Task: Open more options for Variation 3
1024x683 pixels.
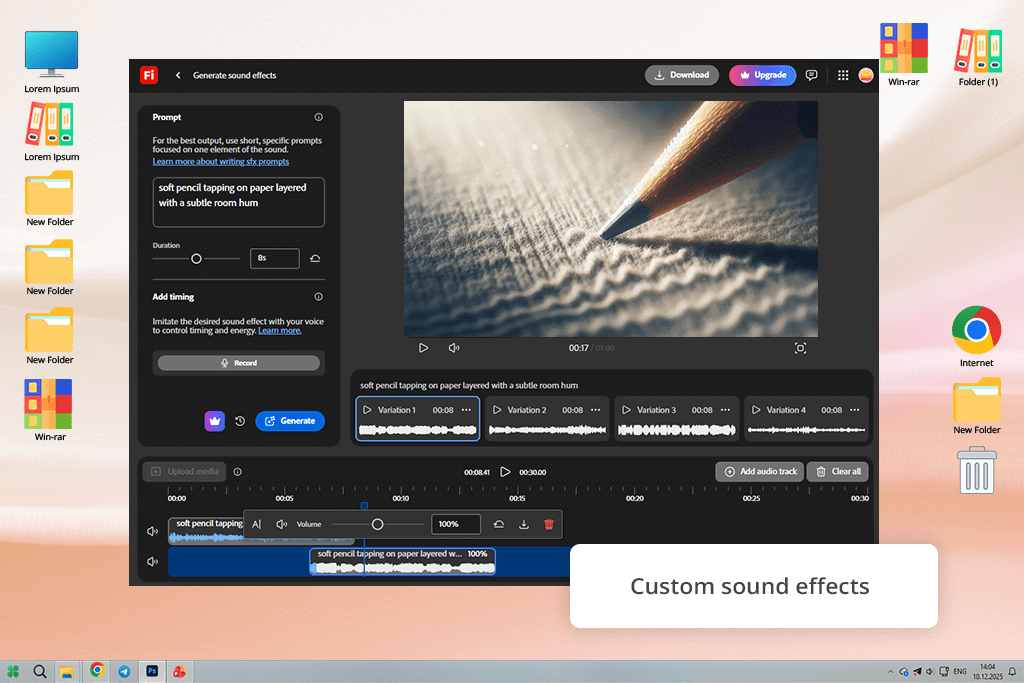Action: click(726, 410)
